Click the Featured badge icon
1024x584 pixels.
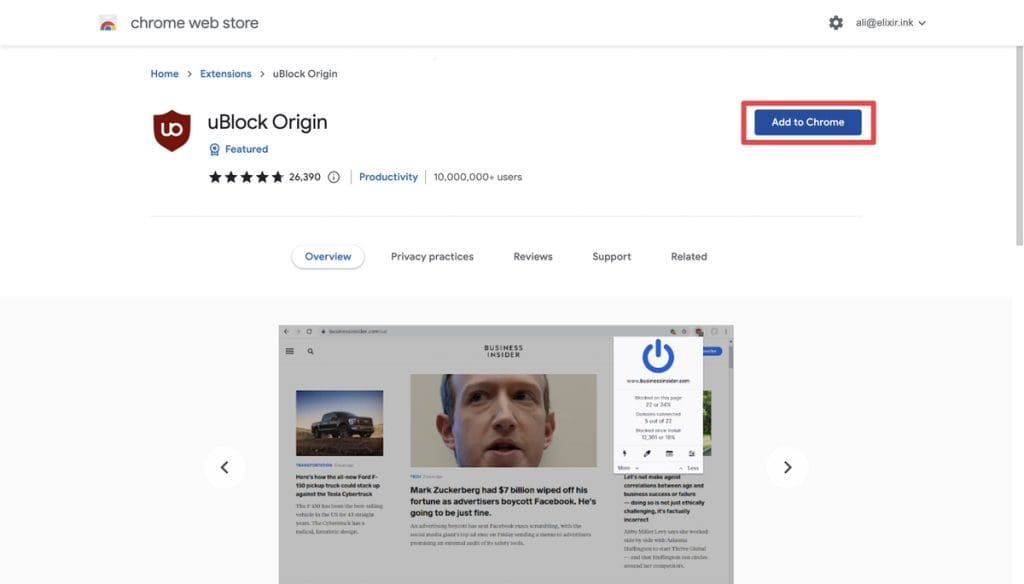tap(214, 150)
